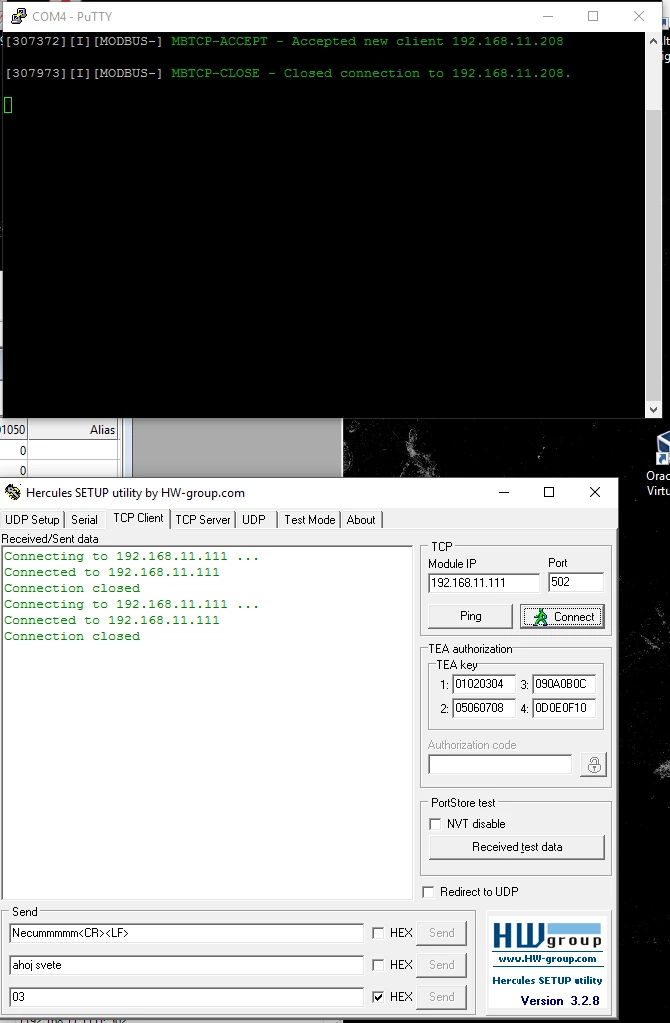670x1023 pixels.
Task: Click up arrow on PuTTY scrollbar
Action: (x=653, y=41)
